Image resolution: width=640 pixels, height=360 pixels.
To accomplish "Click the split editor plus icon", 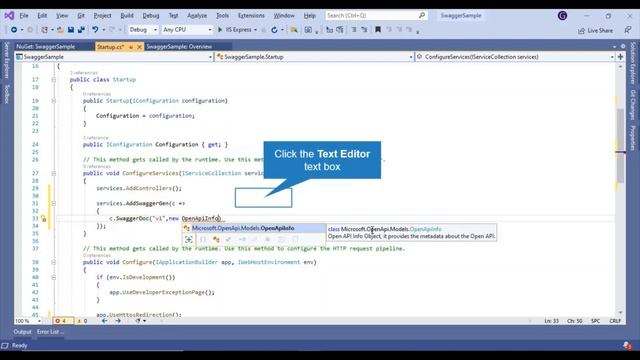I will click(x=620, y=57).
